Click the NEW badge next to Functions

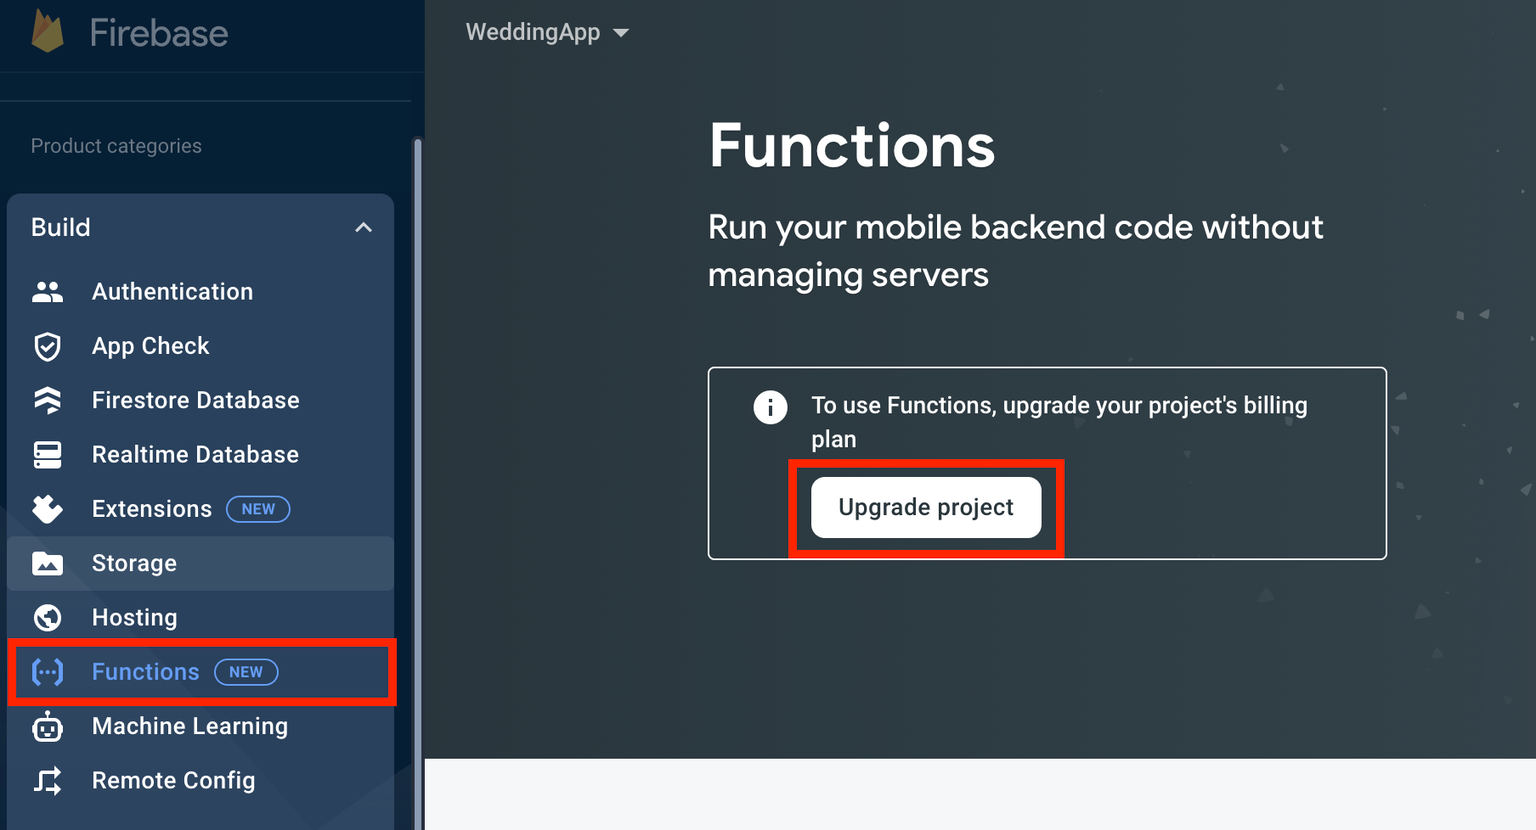[246, 672]
